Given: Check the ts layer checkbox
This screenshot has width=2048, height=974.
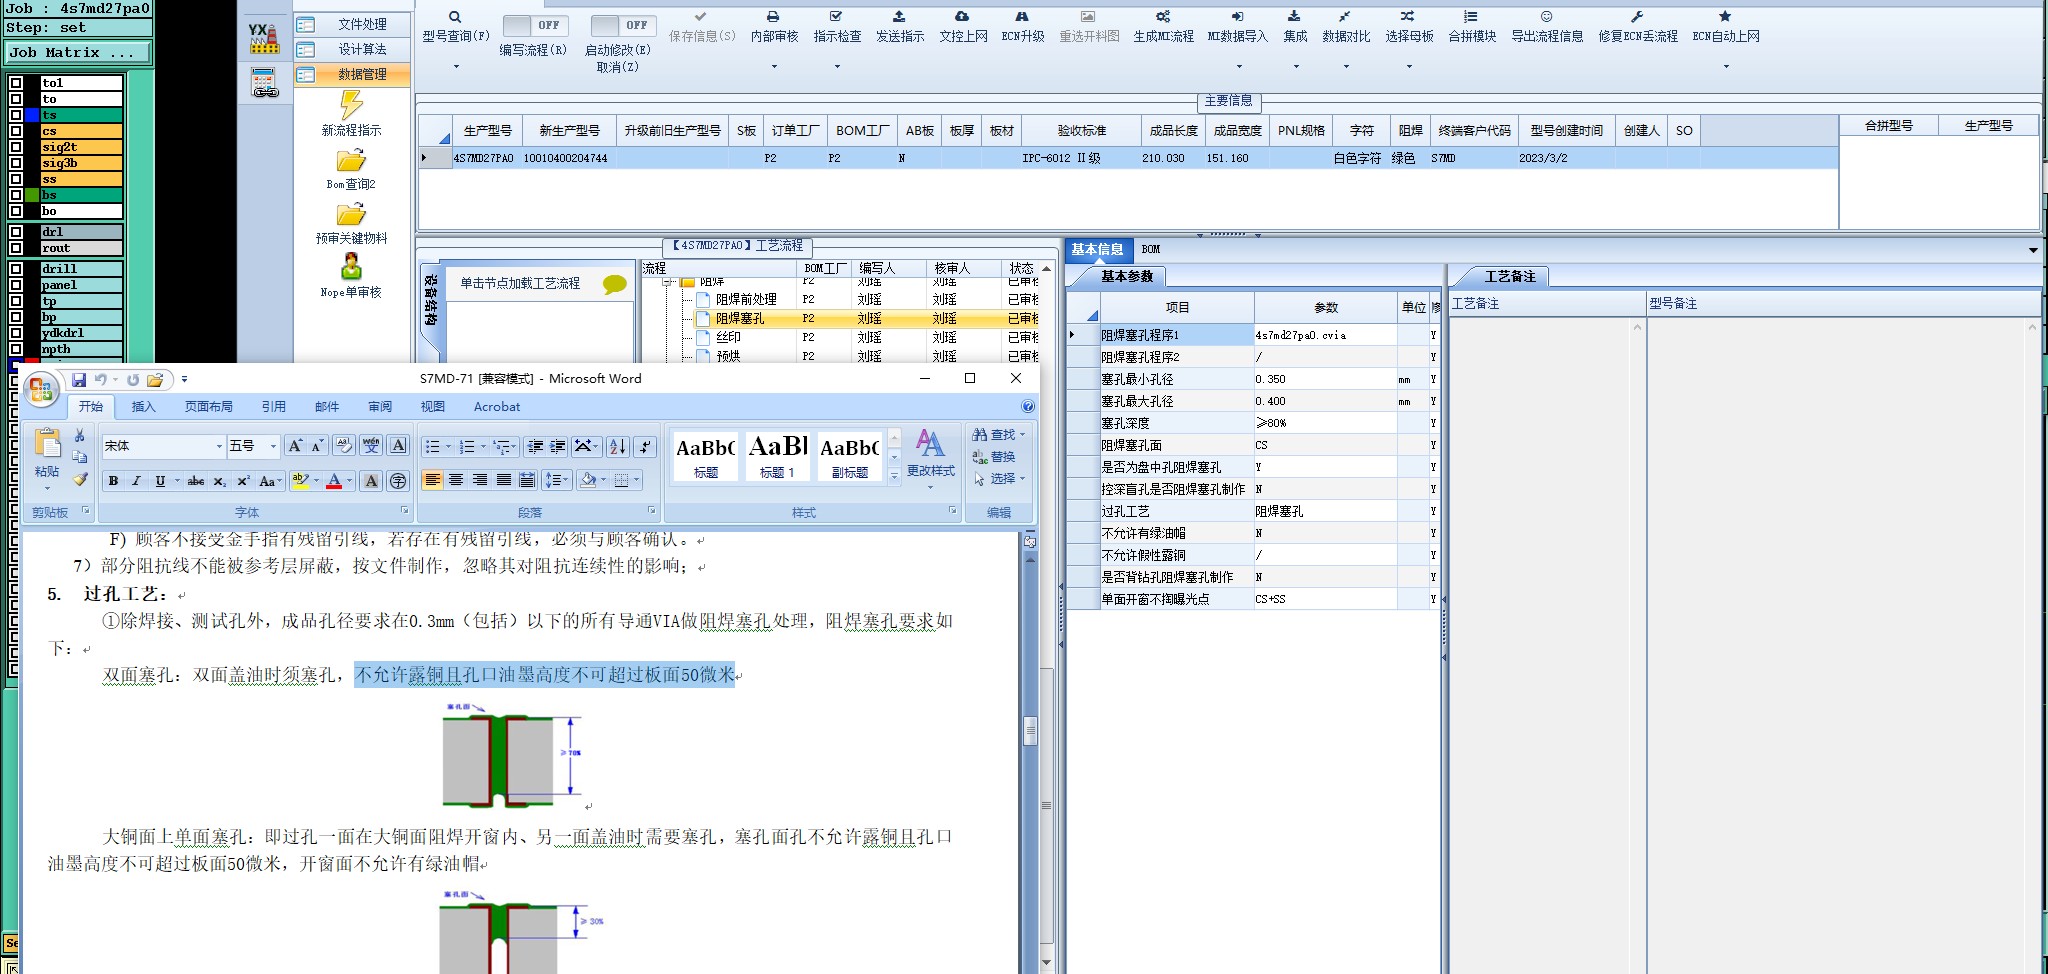Looking at the screenshot, I should click(x=16, y=115).
